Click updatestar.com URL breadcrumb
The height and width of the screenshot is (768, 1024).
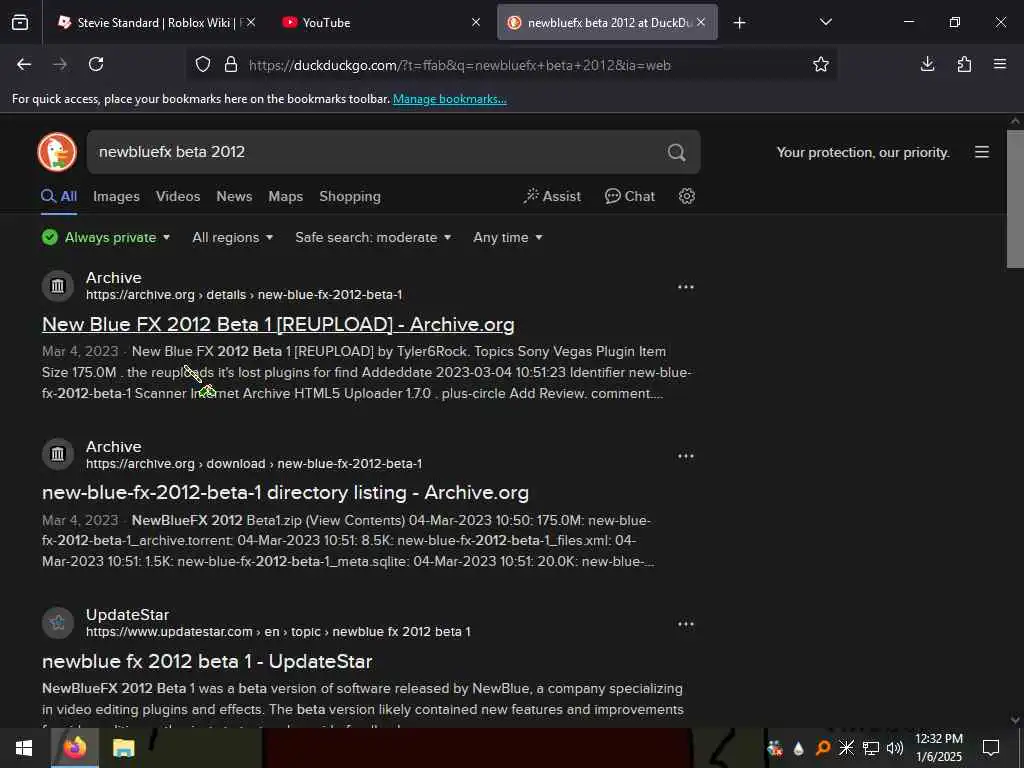tap(278, 632)
